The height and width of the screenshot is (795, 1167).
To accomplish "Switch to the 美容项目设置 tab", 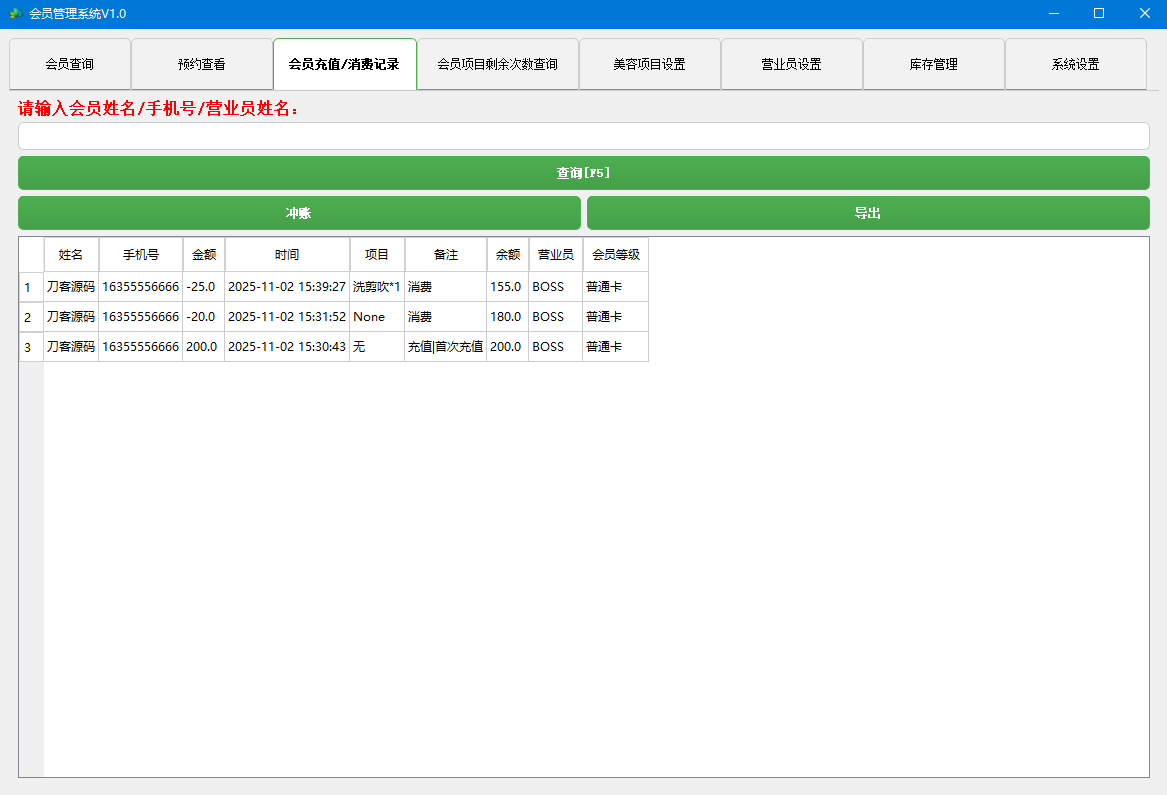I will pos(649,63).
